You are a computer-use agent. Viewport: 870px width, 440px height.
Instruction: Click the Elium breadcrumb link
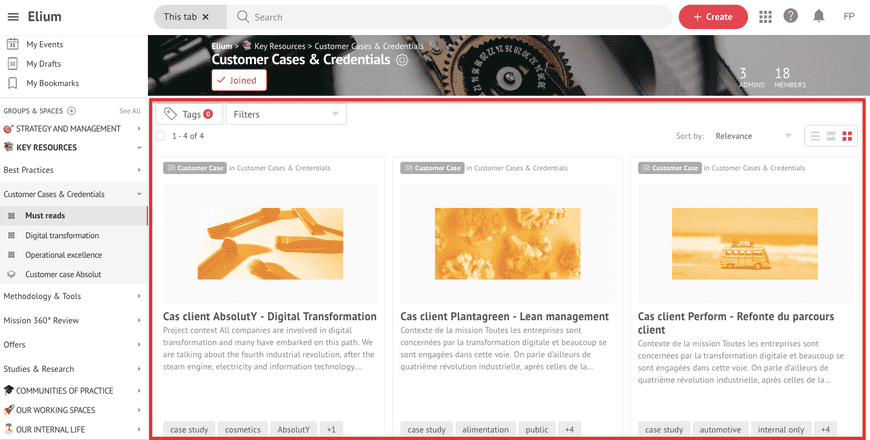coord(222,46)
